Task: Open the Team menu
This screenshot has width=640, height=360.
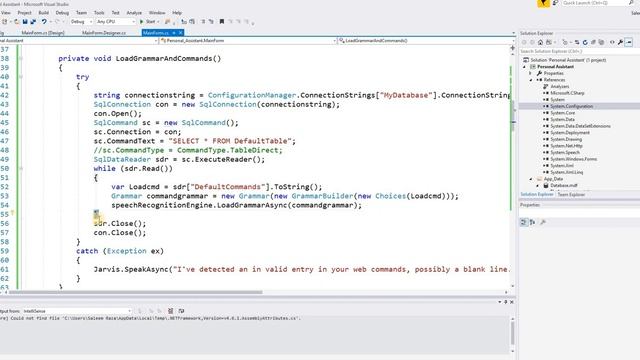Action: click(x=81, y=13)
